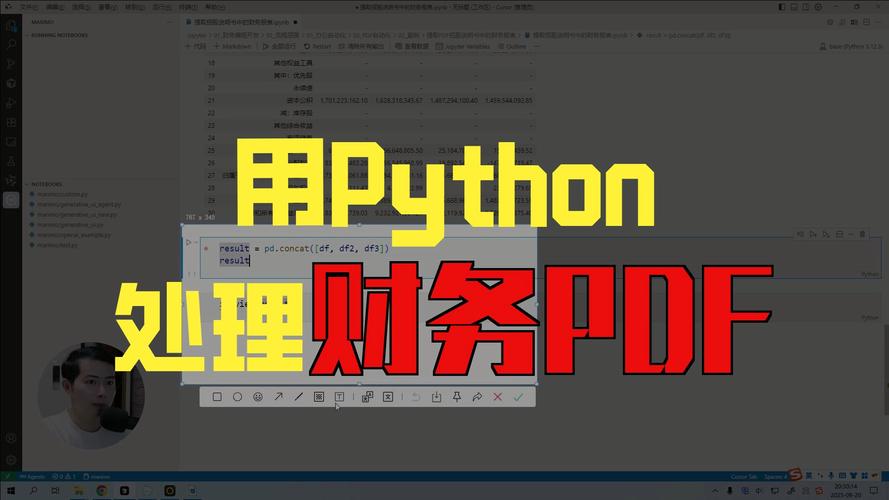The height and width of the screenshot is (500, 889).
Task: Click the cell language label Python
Action: [870, 274]
